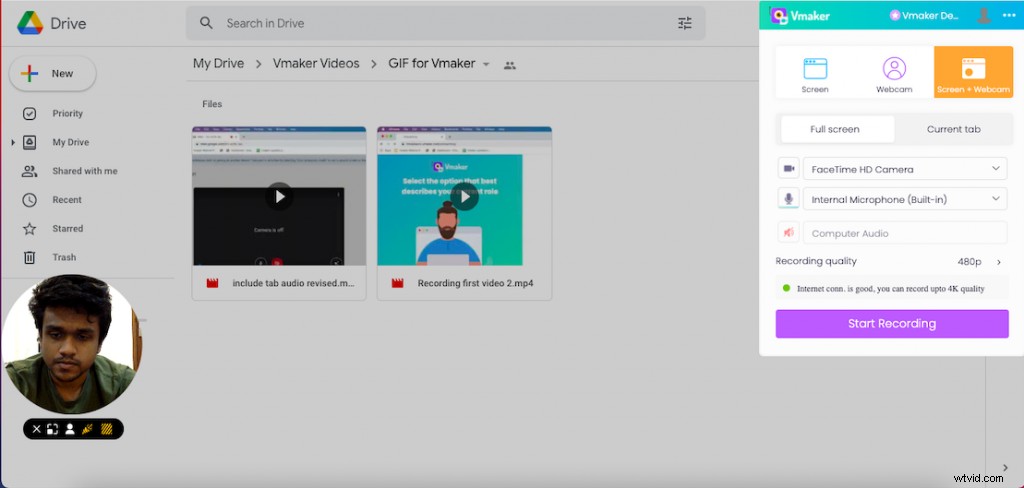Click the magnifier search icon in Drive
1024x488 pixels.
[206, 24]
